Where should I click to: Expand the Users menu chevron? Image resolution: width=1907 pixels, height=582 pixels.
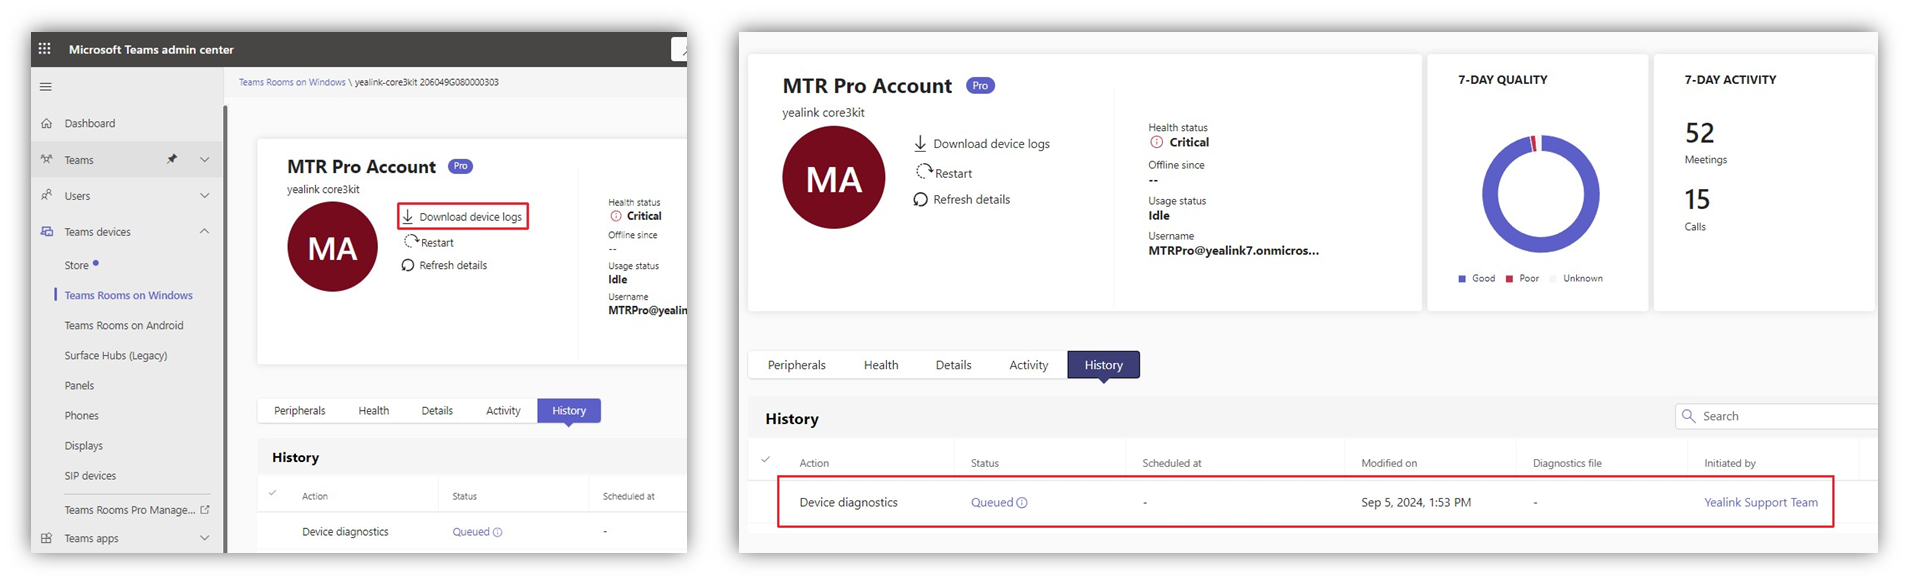pos(204,195)
